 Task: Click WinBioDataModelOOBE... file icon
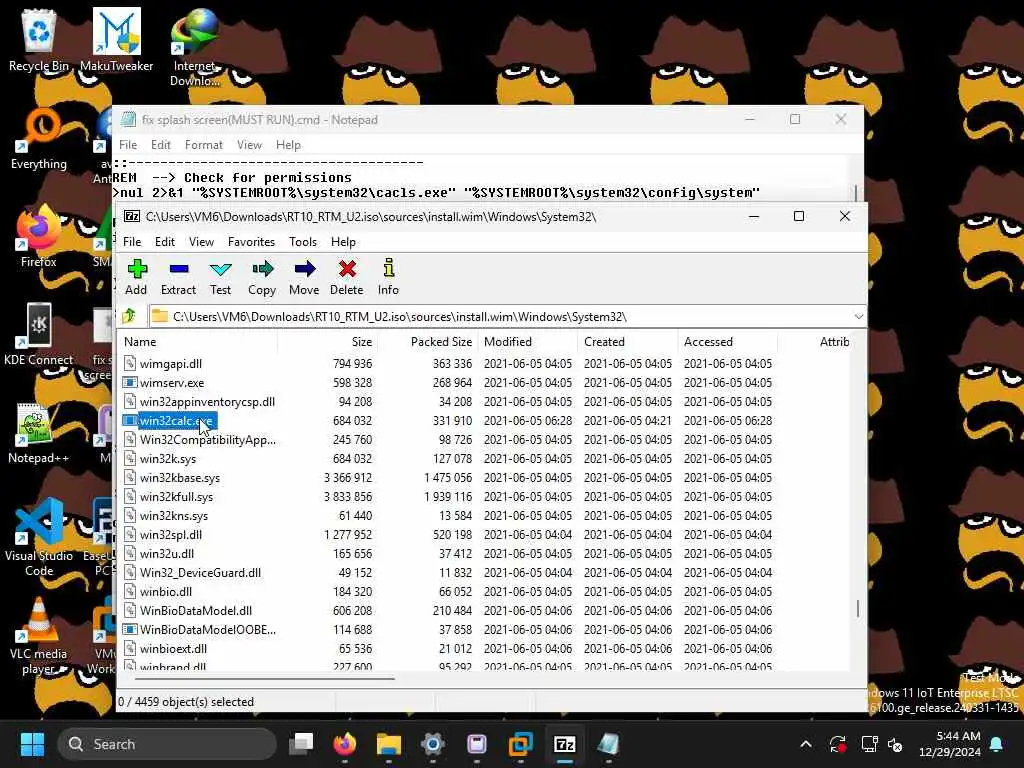pos(130,630)
